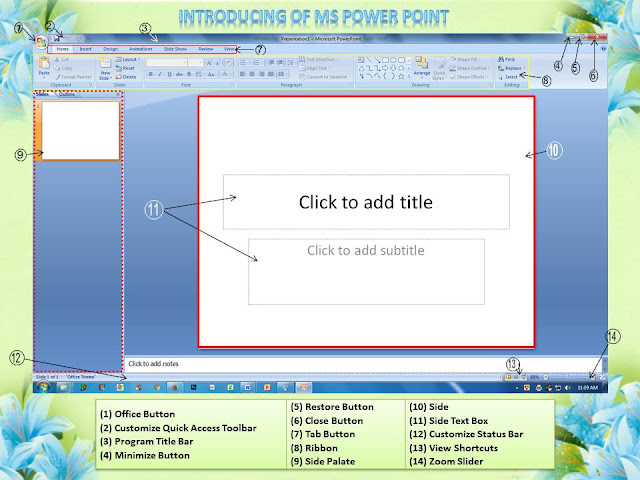The height and width of the screenshot is (480, 640).
Task: Click the Windows Start button
Action: [42, 387]
